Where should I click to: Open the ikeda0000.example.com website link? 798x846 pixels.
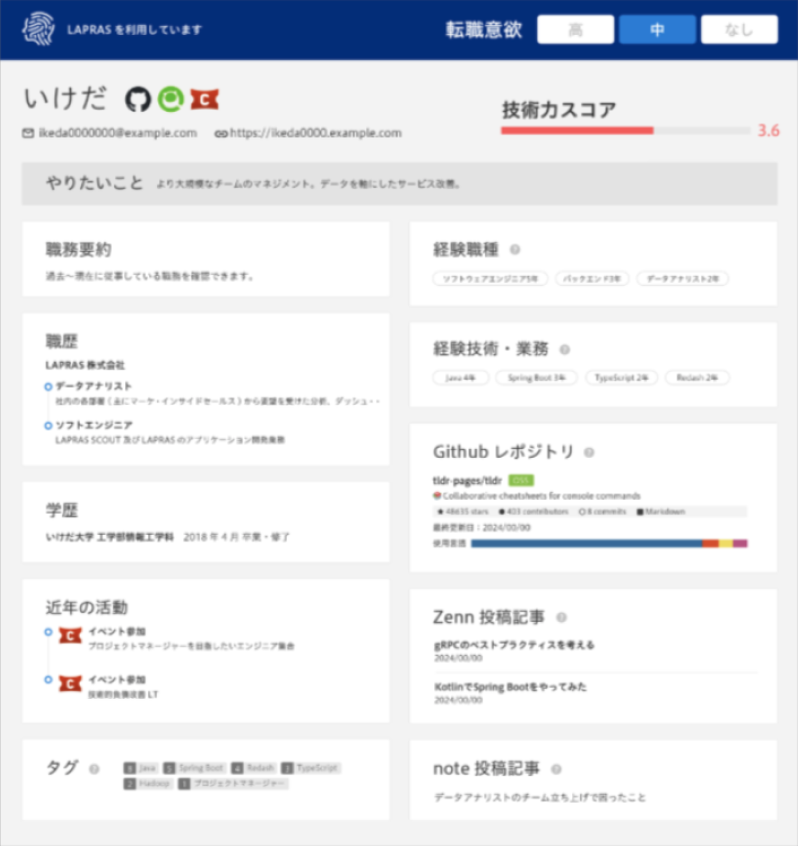pyautogui.click(x=315, y=132)
